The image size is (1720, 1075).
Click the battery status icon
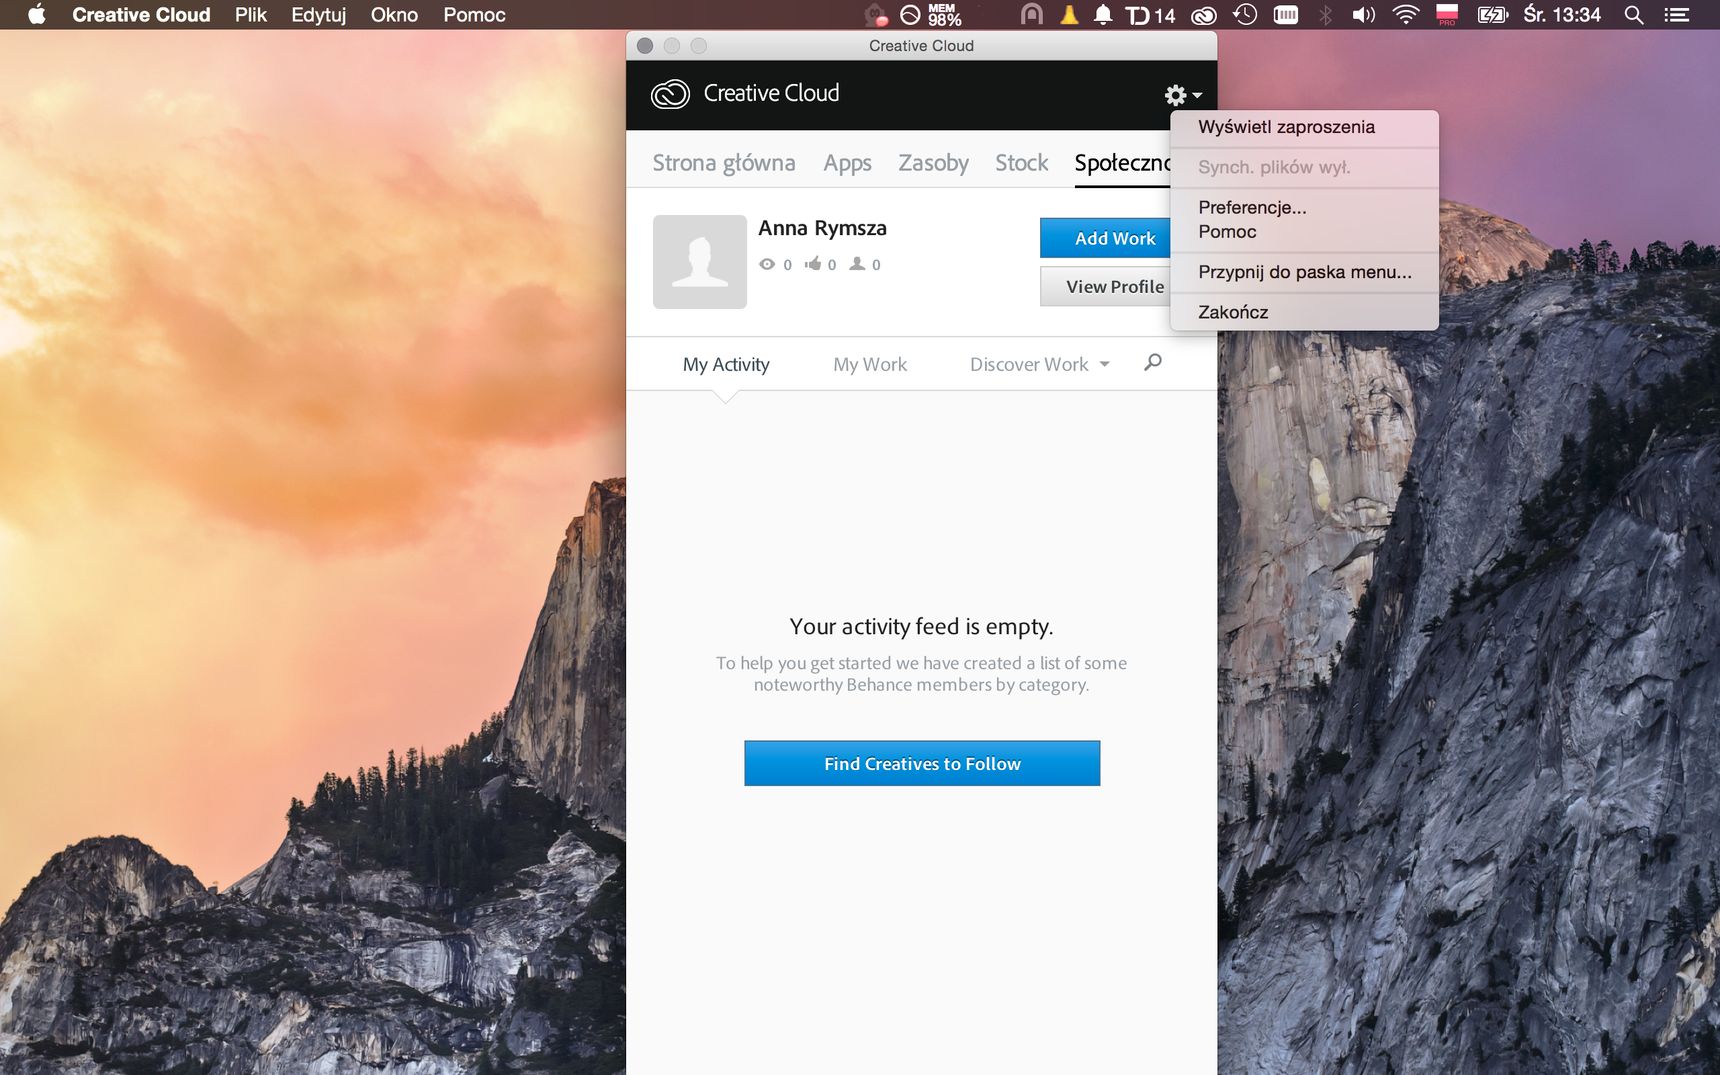coord(1492,15)
